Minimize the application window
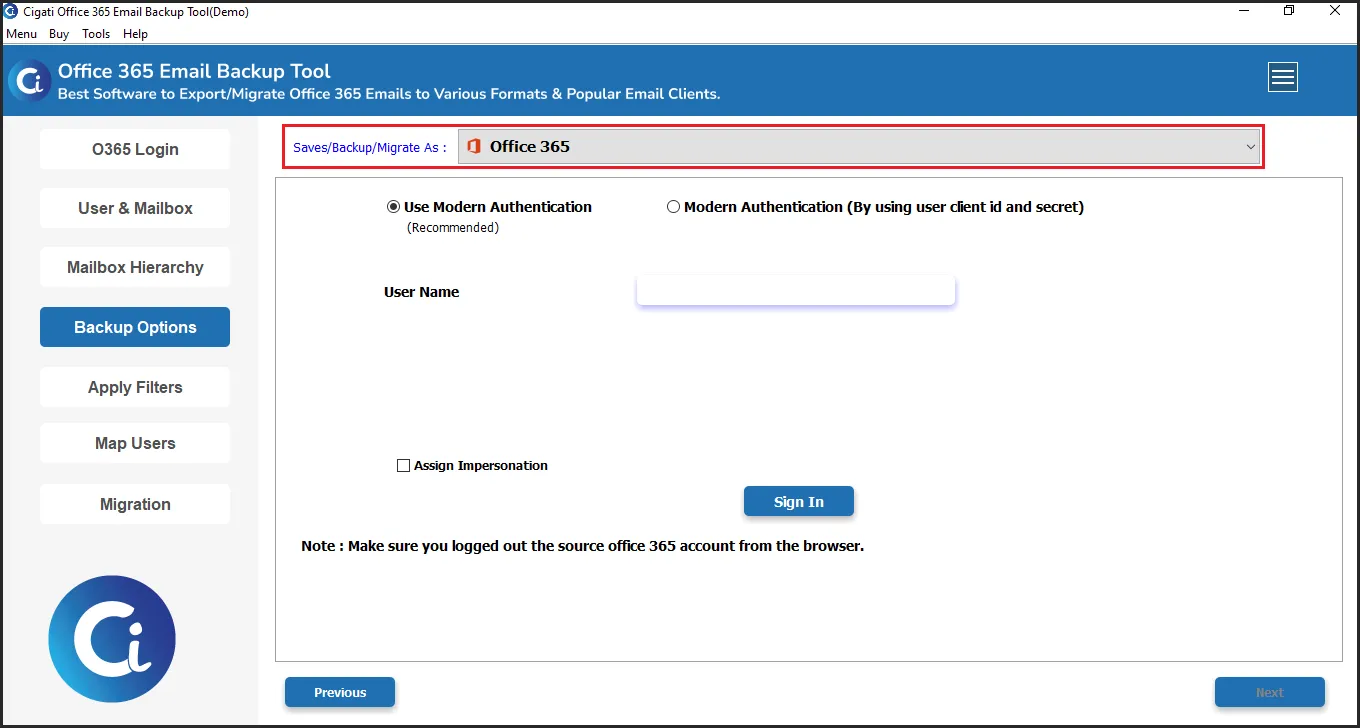 pyautogui.click(x=1243, y=11)
